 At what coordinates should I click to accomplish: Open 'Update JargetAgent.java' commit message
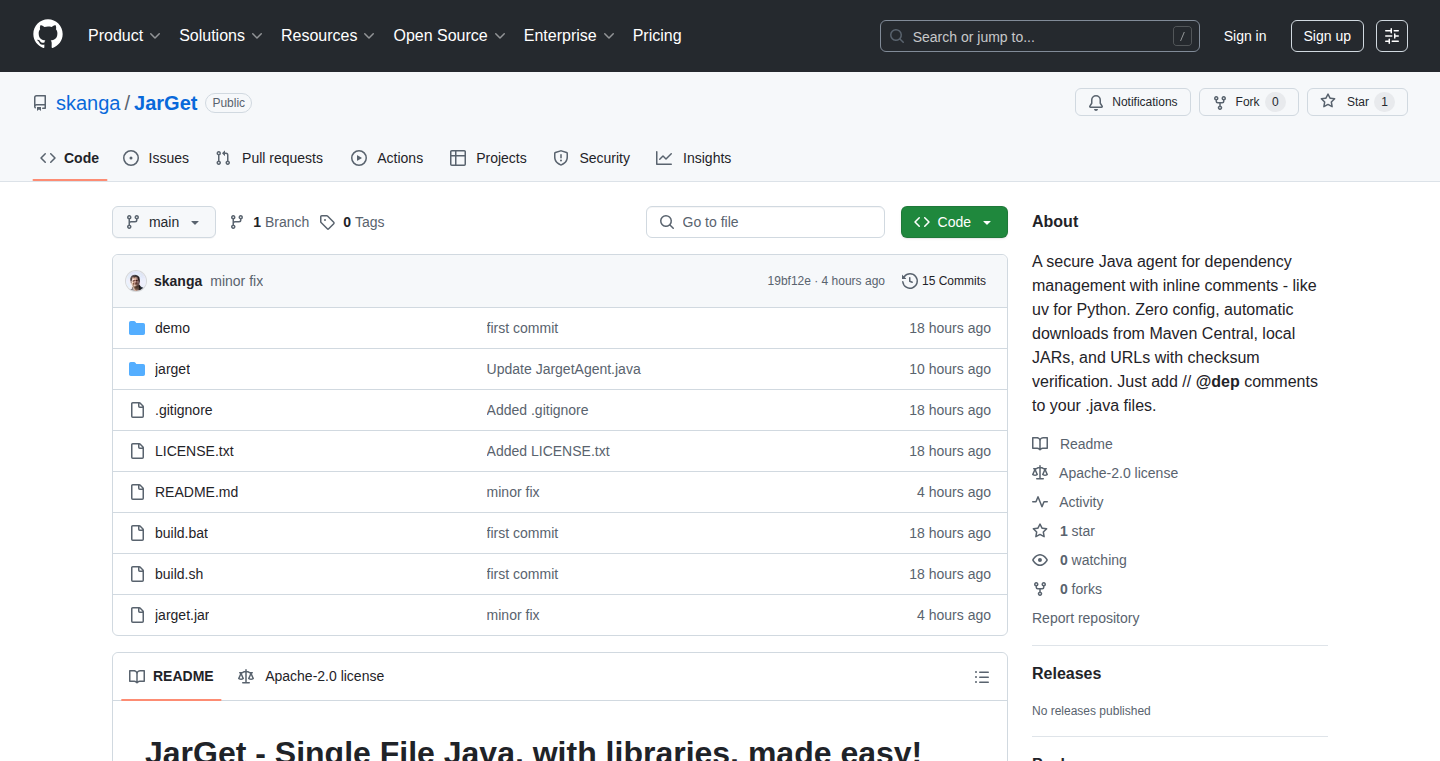pyautogui.click(x=563, y=369)
